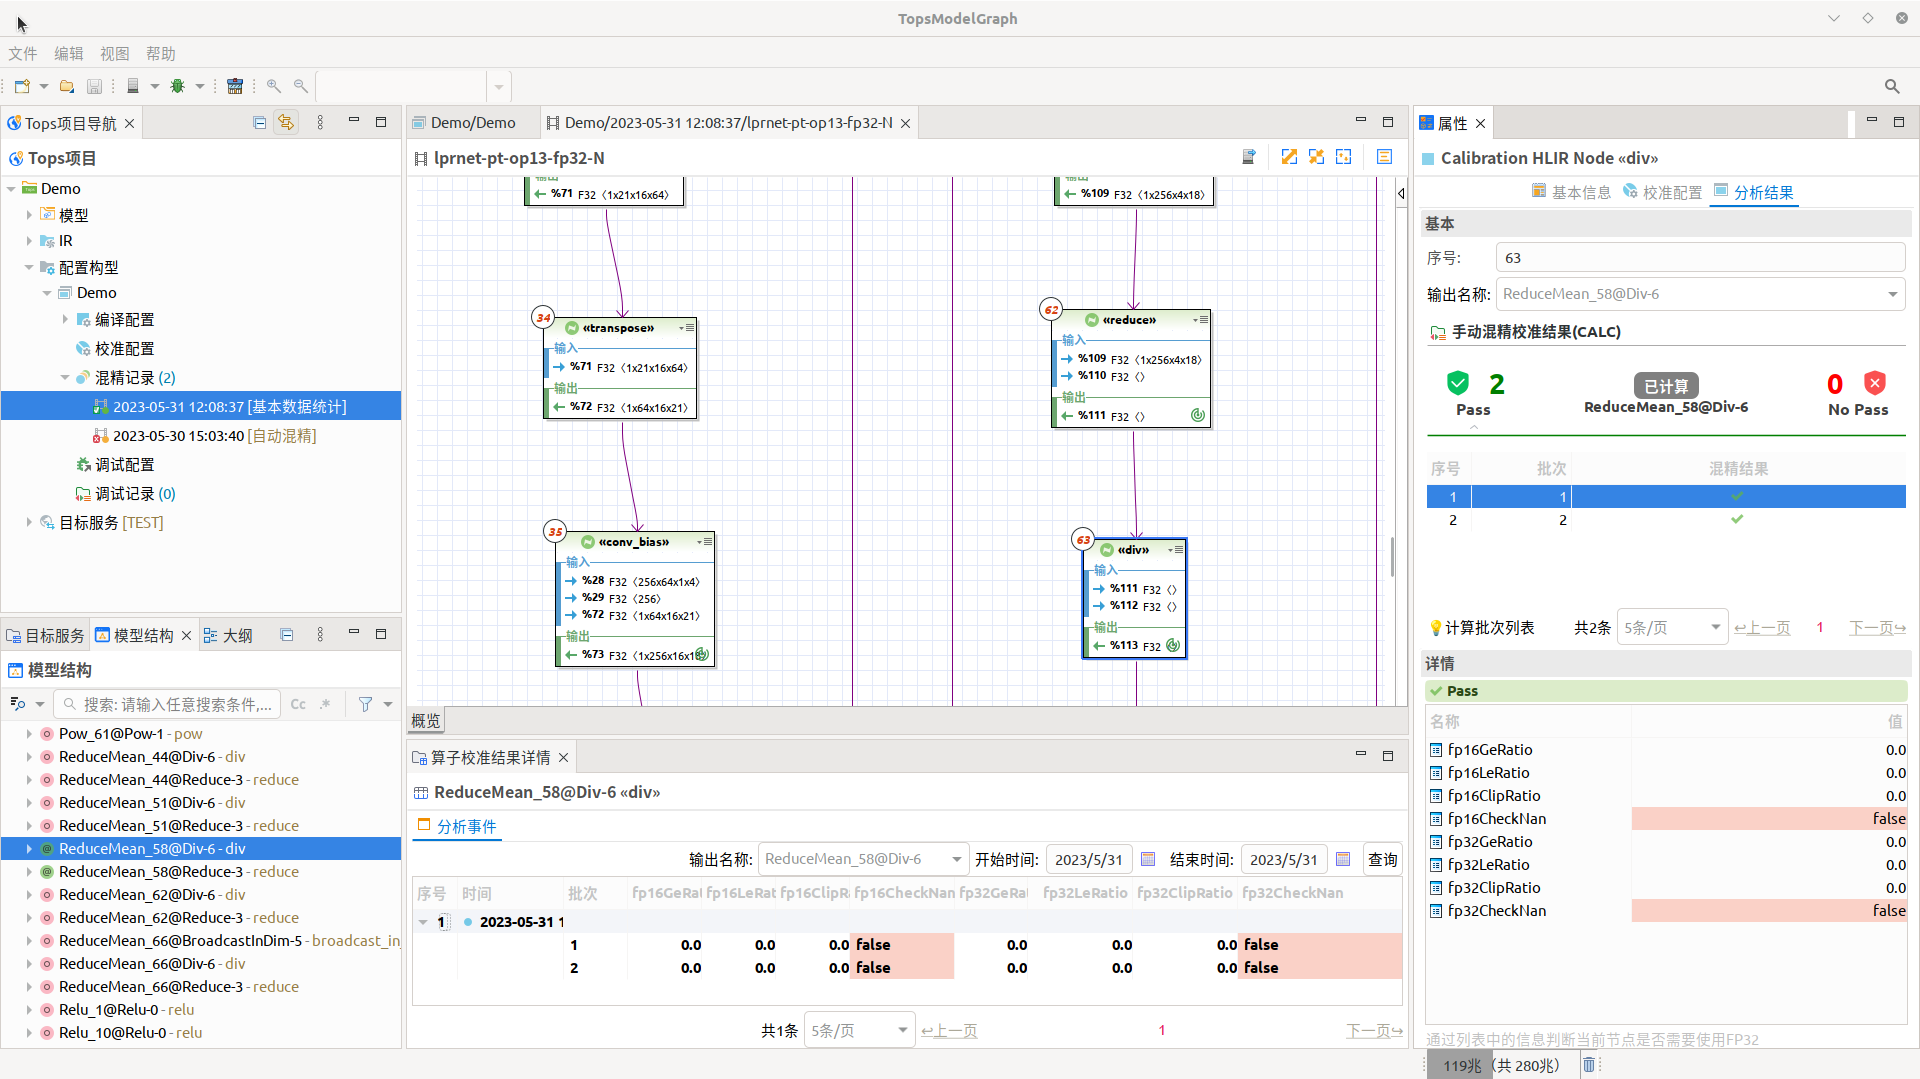This screenshot has height=1079, width=1920.
Task: Click the graph vertical scrollbar thumb
Action: [x=1392, y=556]
